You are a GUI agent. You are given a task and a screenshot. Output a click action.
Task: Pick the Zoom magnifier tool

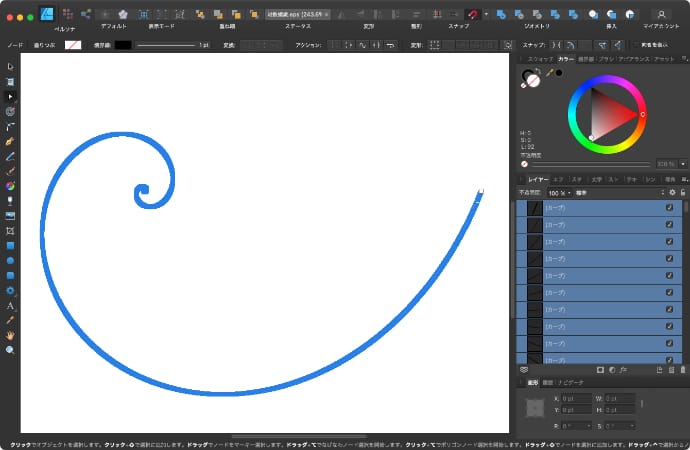(x=10, y=350)
